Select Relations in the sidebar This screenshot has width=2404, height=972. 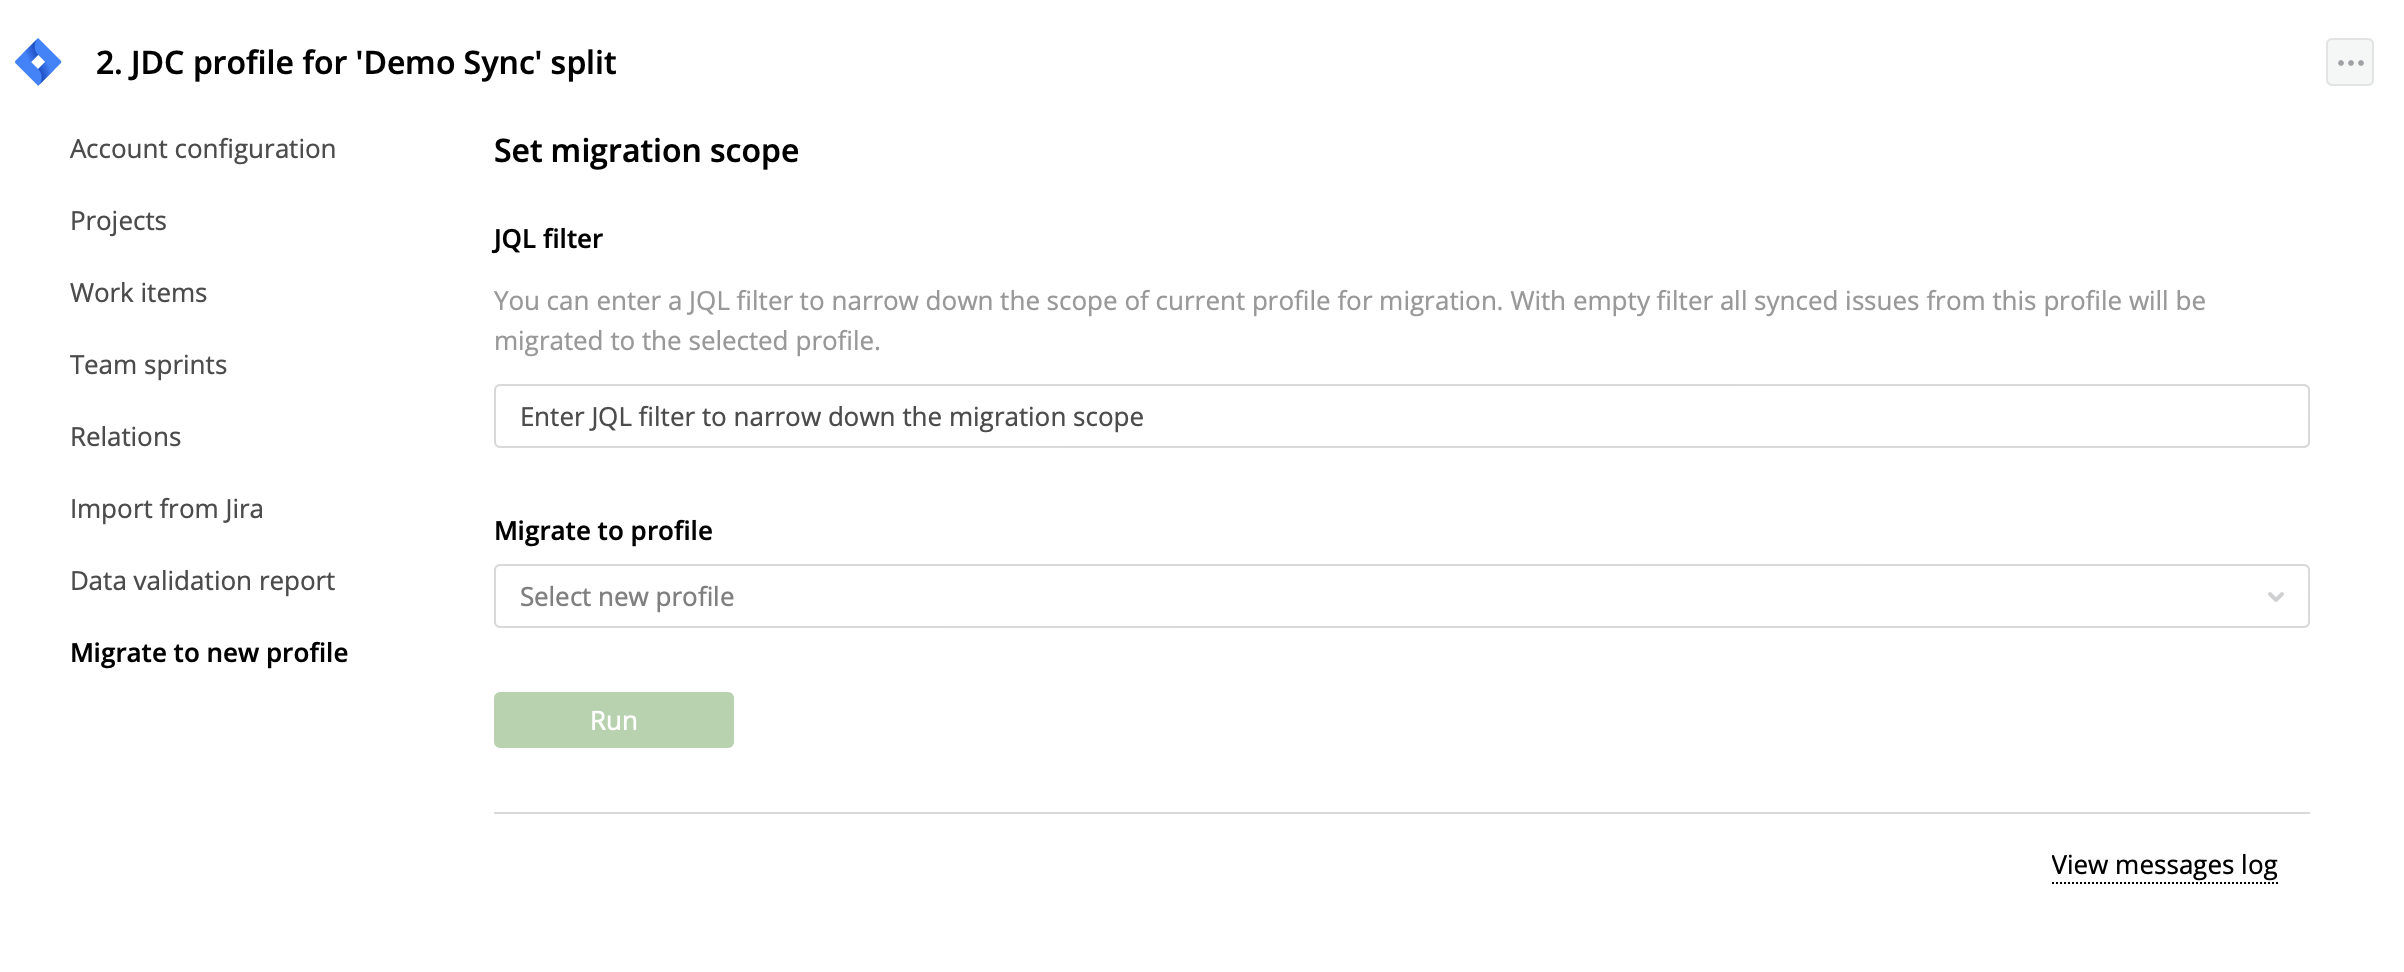pos(125,437)
